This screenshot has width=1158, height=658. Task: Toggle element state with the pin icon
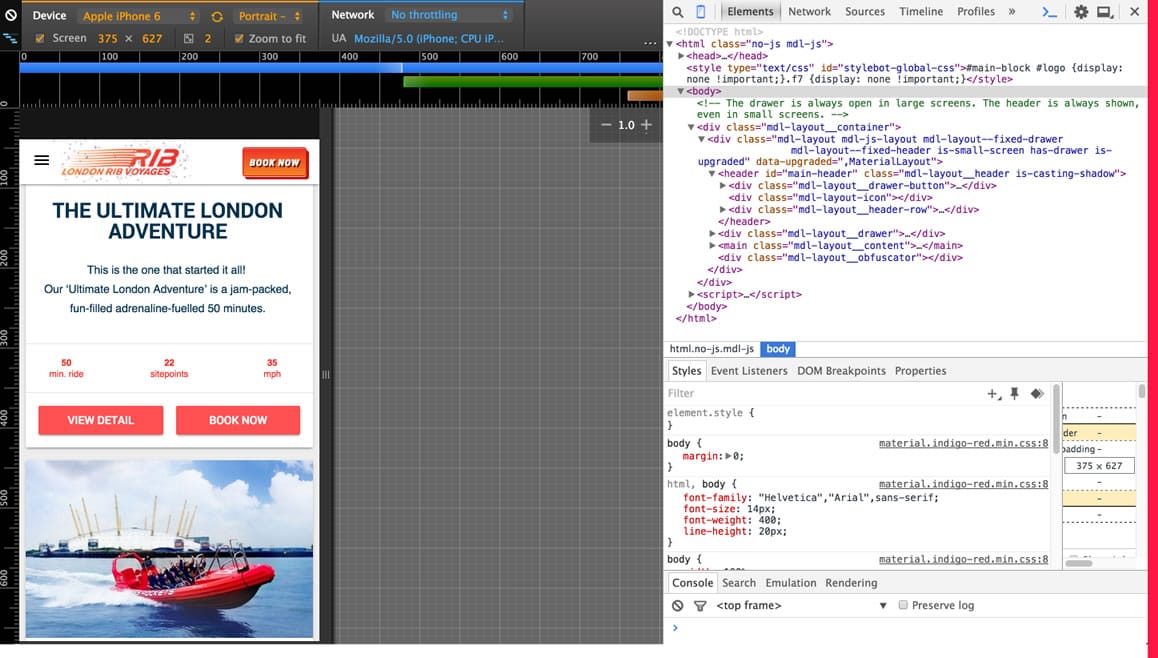1014,394
